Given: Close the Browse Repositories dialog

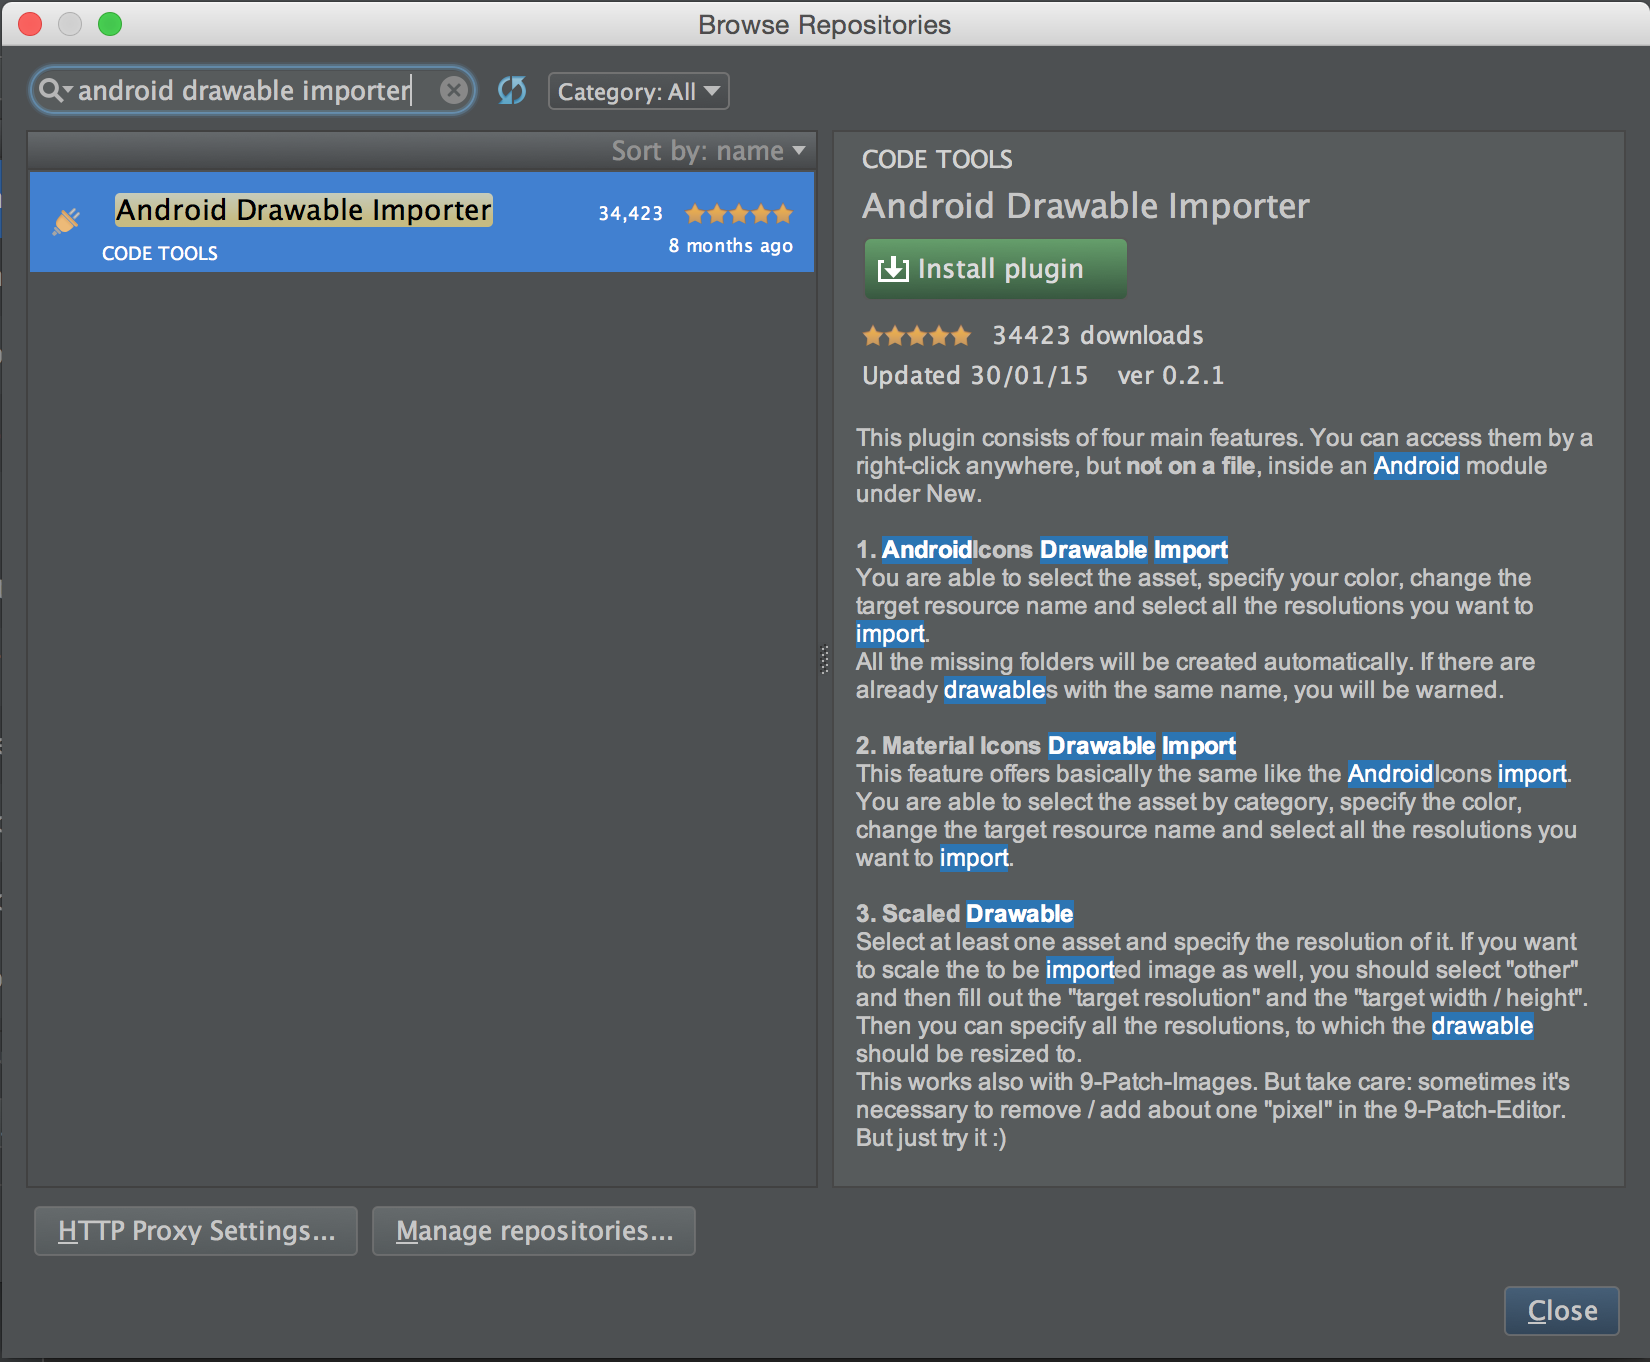Looking at the screenshot, I should point(1562,1310).
